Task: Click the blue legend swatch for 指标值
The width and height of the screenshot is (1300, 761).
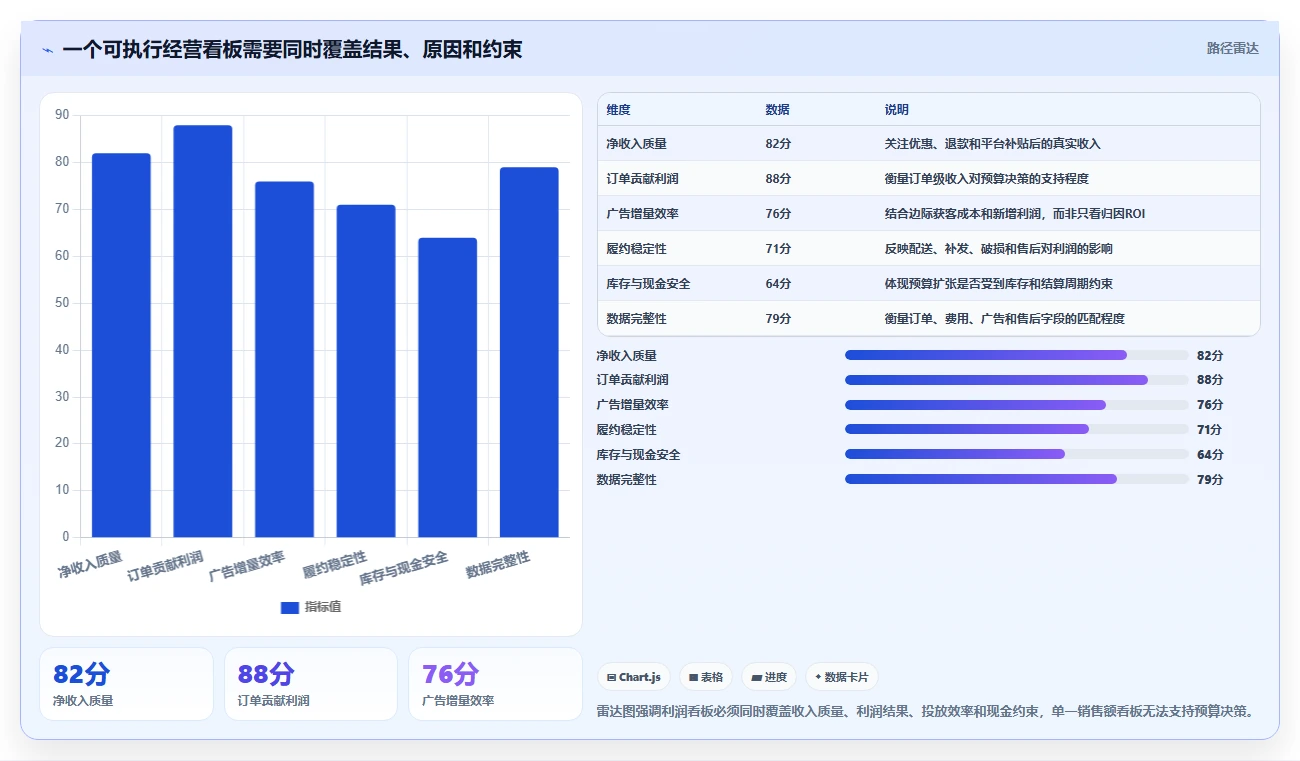Action: point(290,607)
